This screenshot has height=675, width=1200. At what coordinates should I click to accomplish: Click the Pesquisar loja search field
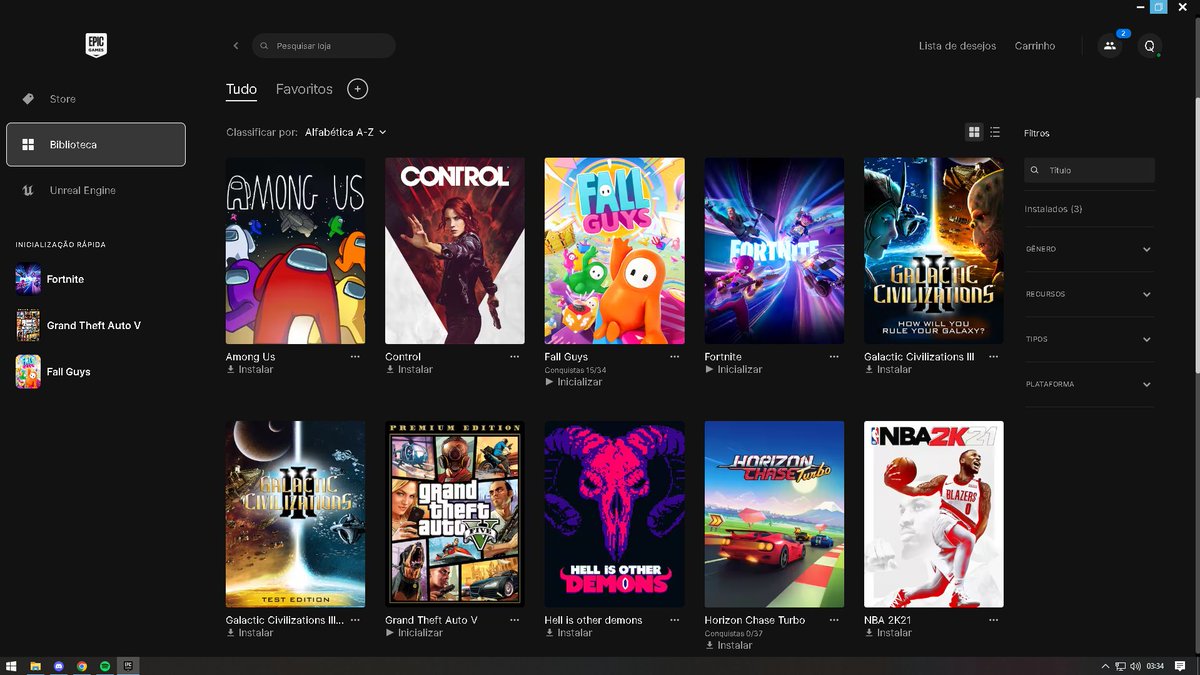(324, 46)
